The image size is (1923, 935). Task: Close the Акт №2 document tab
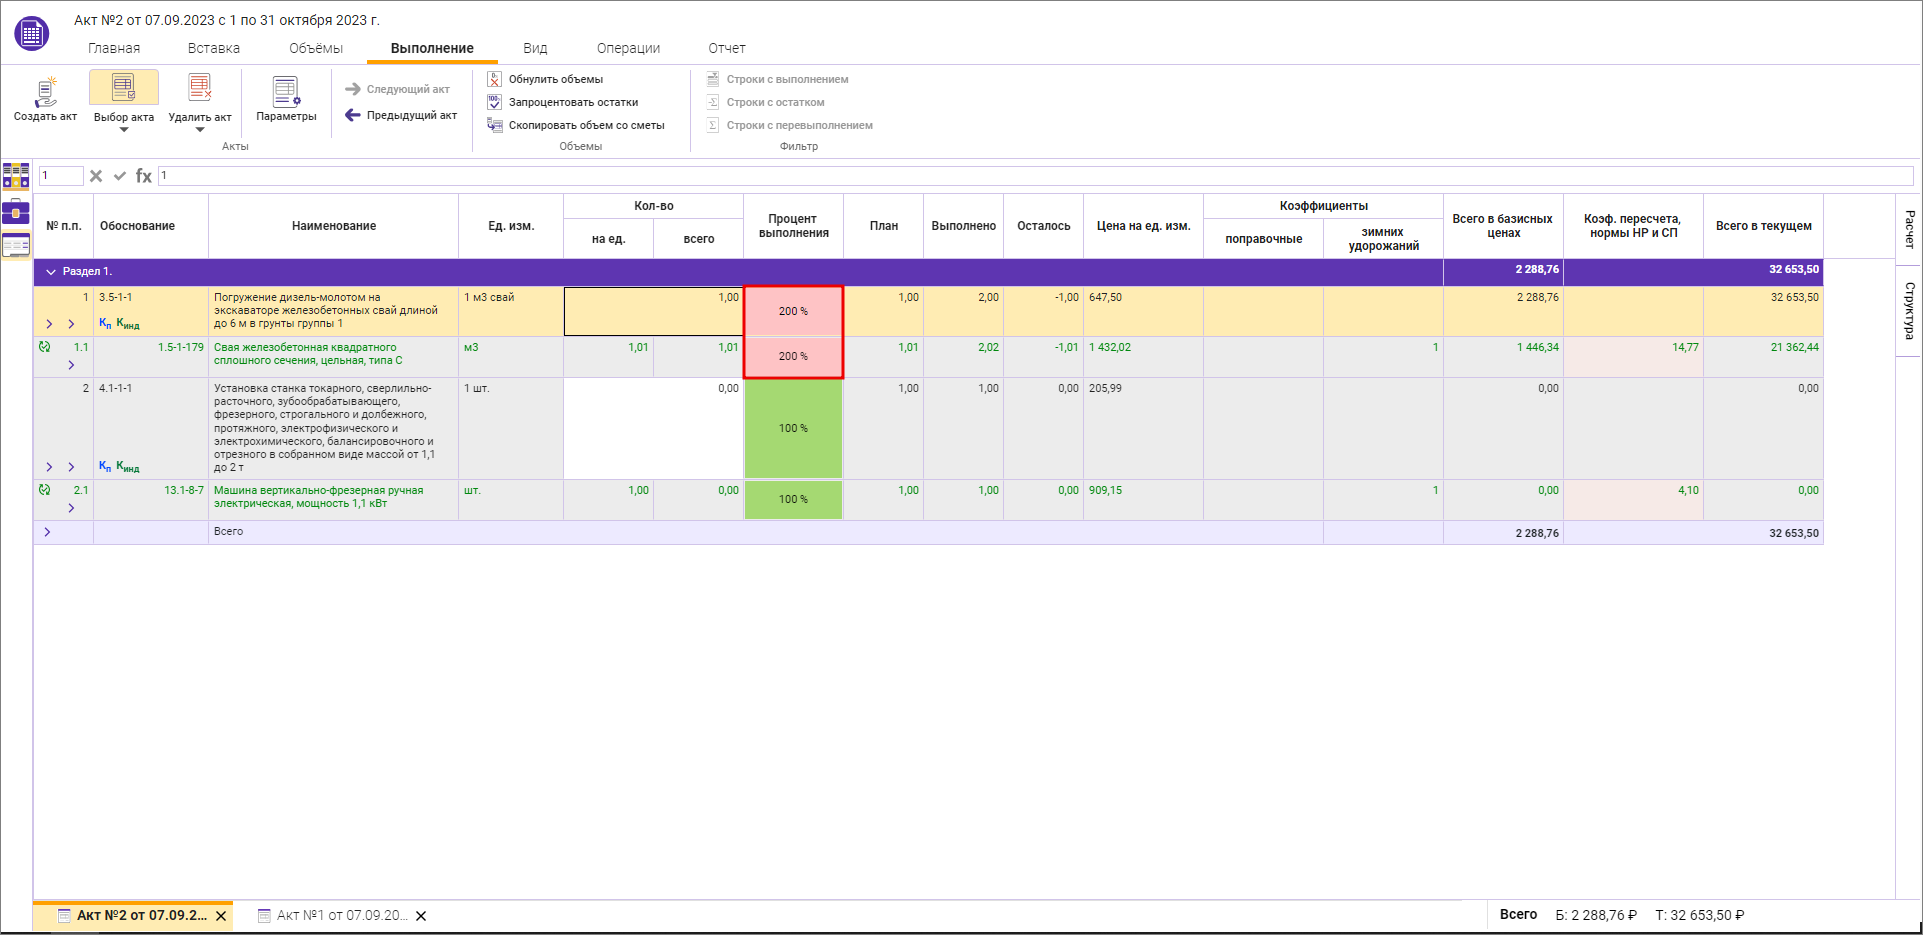click(221, 915)
